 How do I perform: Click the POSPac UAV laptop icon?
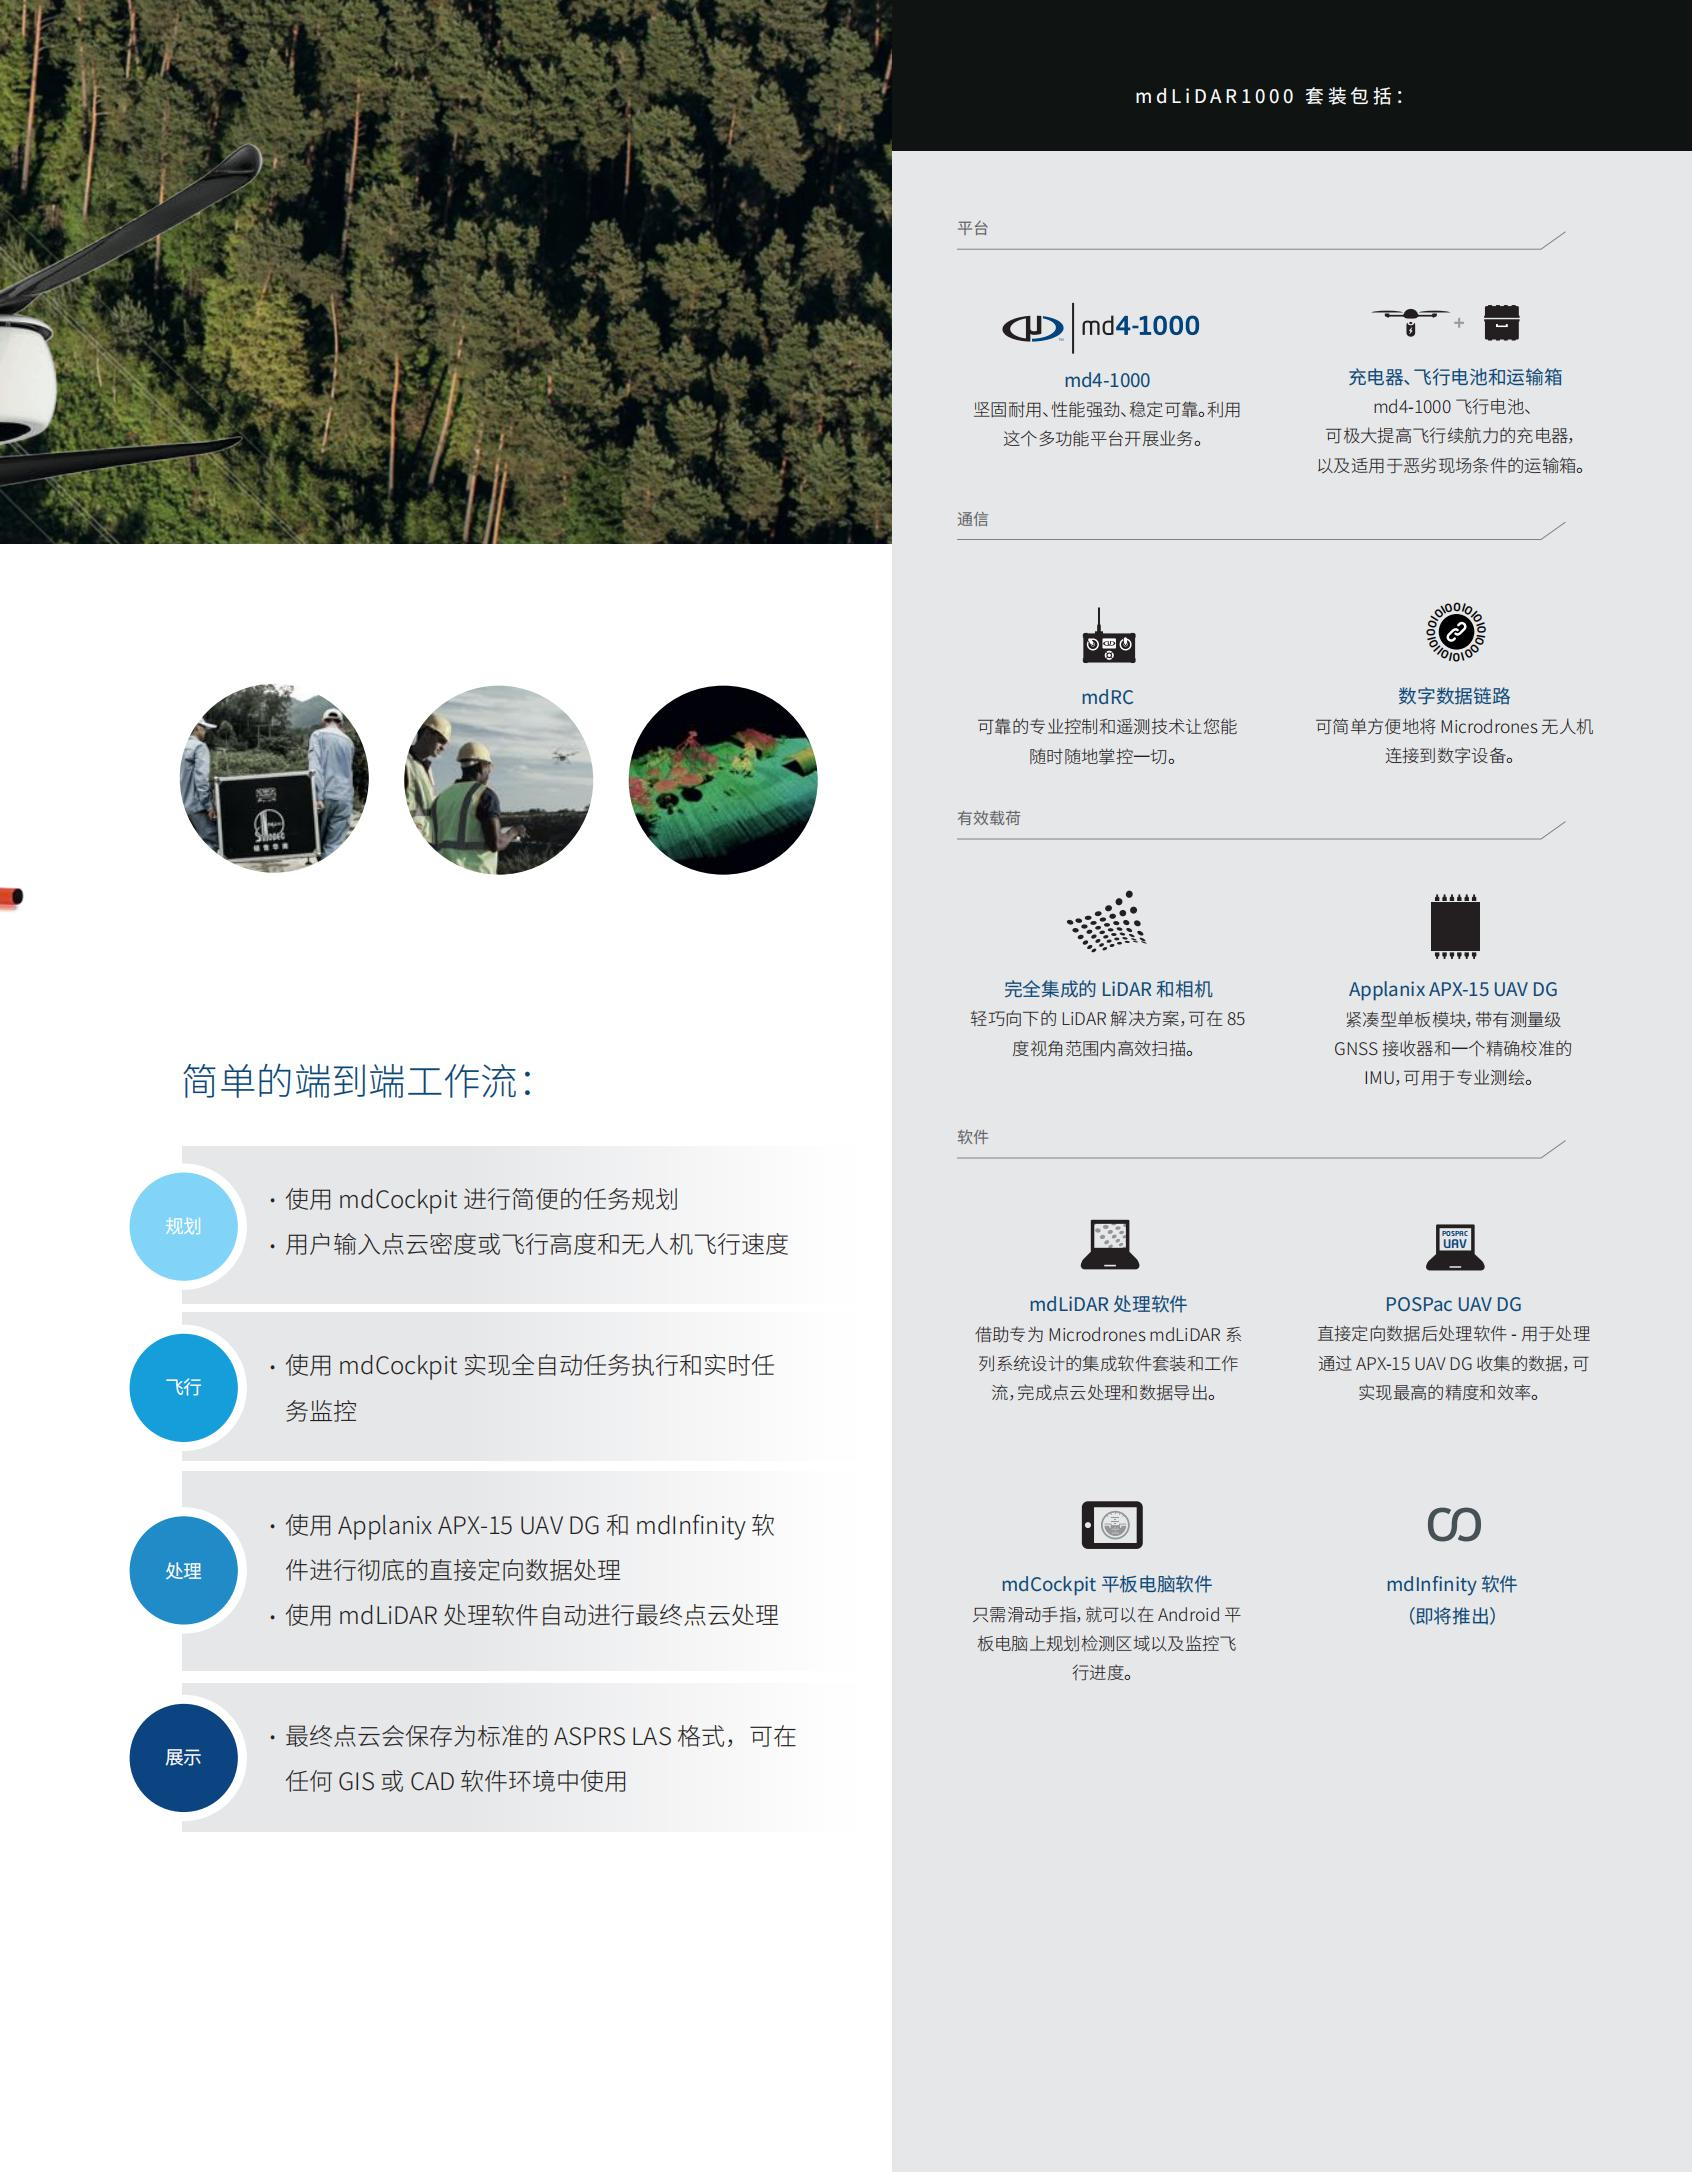(1455, 1246)
